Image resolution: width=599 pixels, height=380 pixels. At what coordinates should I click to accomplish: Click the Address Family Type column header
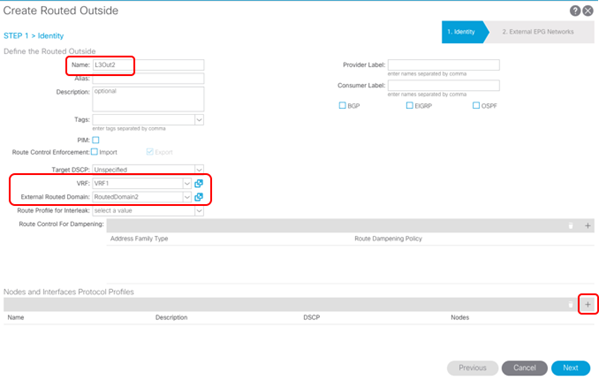click(139, 239)
